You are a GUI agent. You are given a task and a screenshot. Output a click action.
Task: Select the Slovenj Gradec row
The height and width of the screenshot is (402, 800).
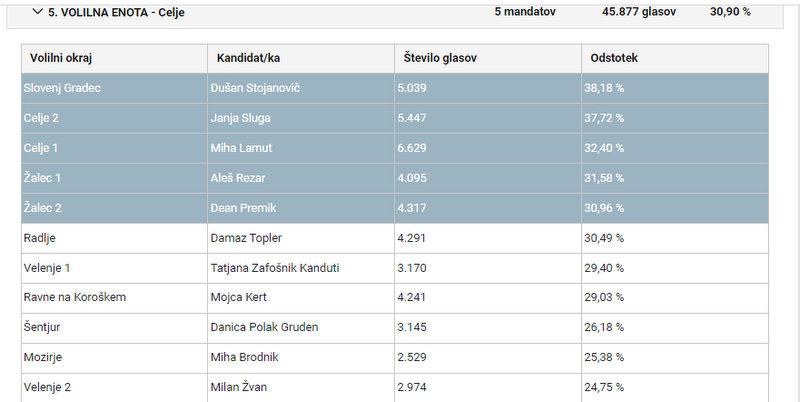62,88
